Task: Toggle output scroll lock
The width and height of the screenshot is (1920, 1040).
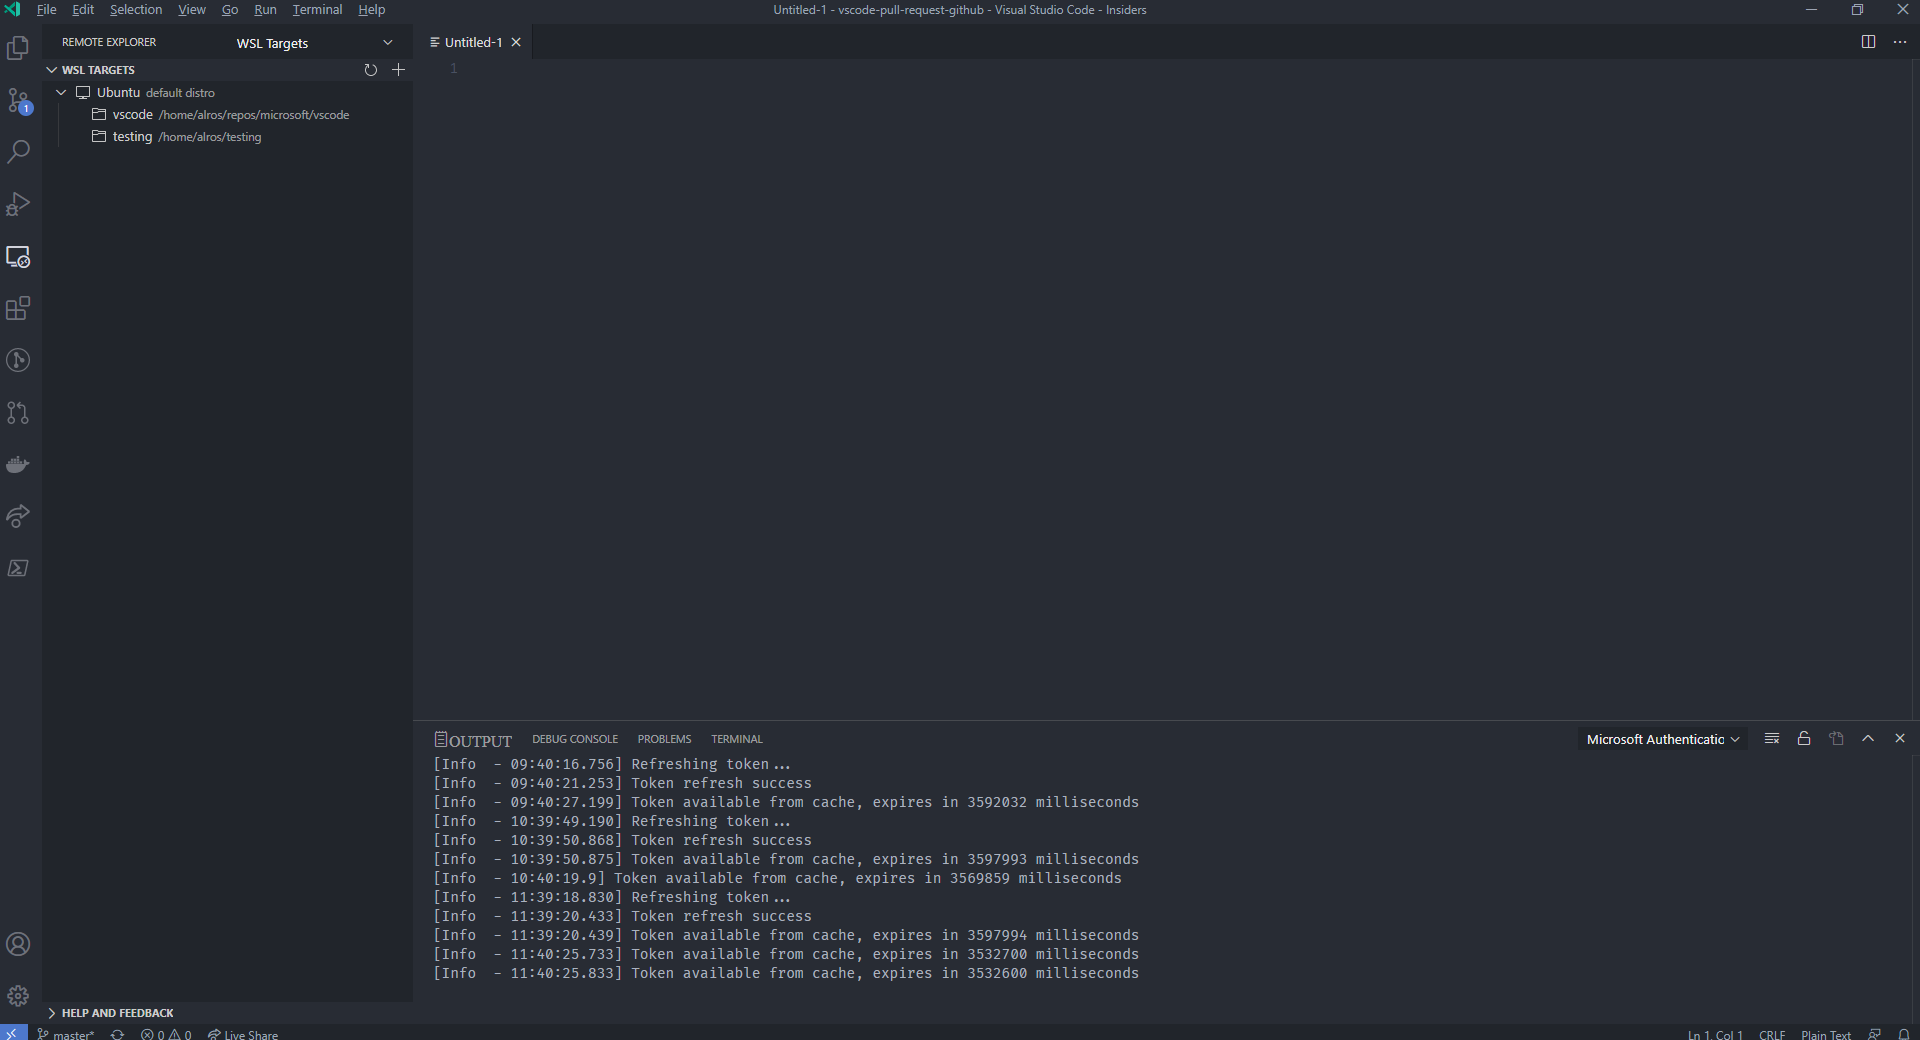Action: pos(1804,739)
